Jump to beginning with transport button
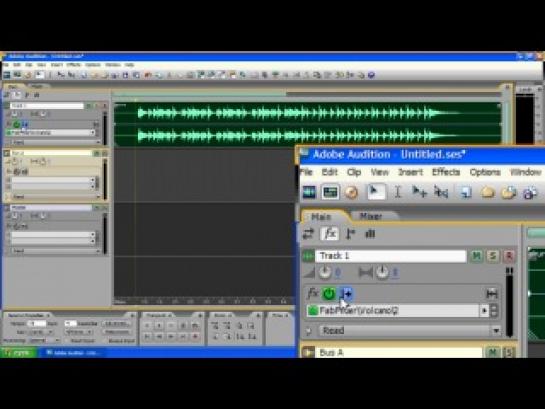 point(147,336)
